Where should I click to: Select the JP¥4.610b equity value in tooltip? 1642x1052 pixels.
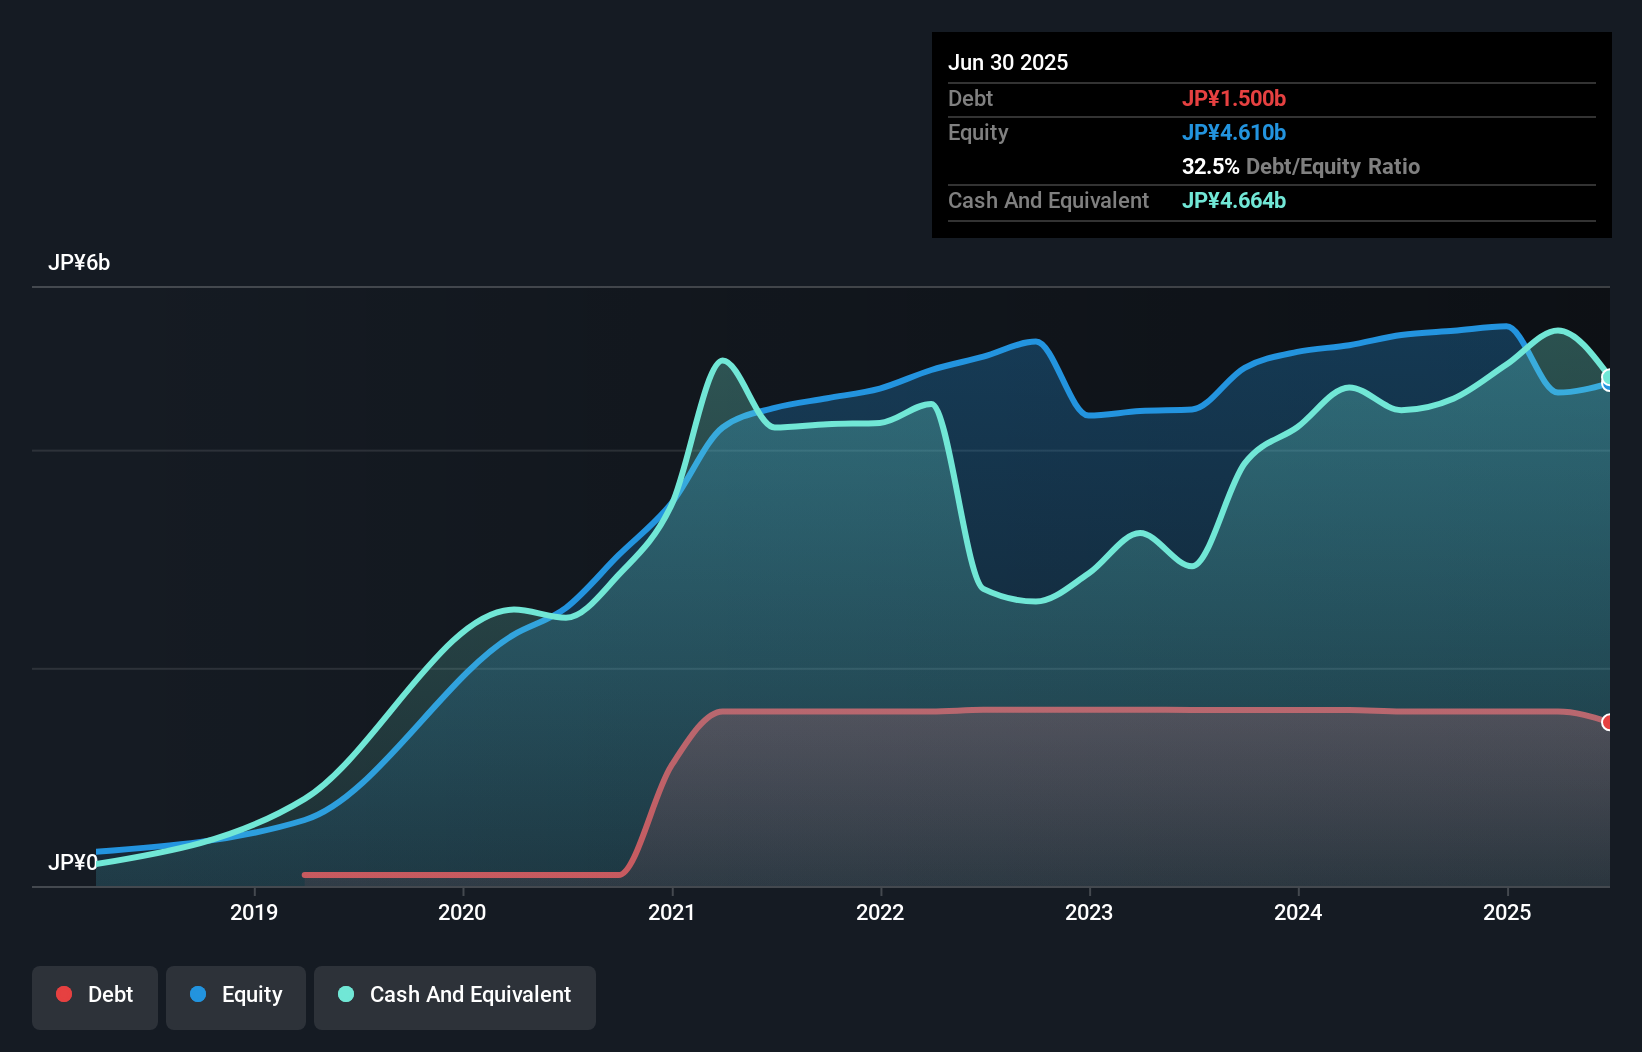click(x=1235, y=132)
